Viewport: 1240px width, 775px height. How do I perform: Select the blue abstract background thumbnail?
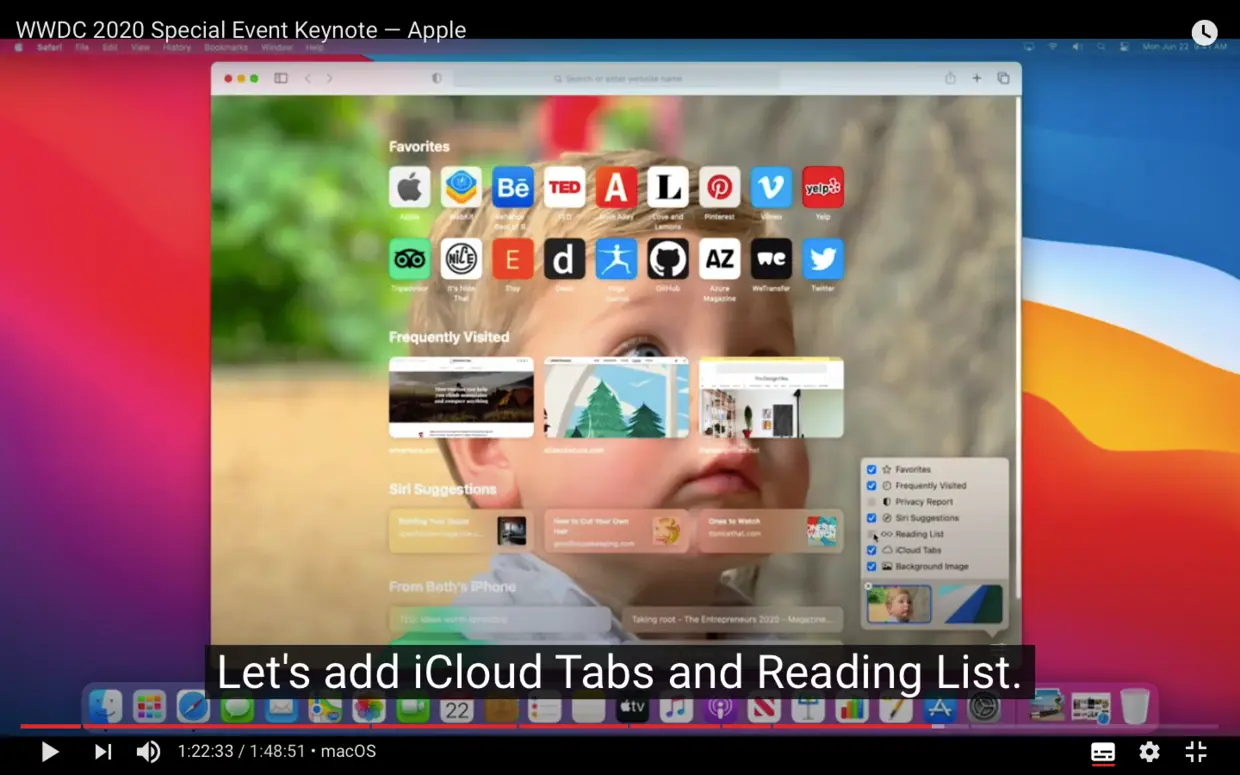(969, 604)
